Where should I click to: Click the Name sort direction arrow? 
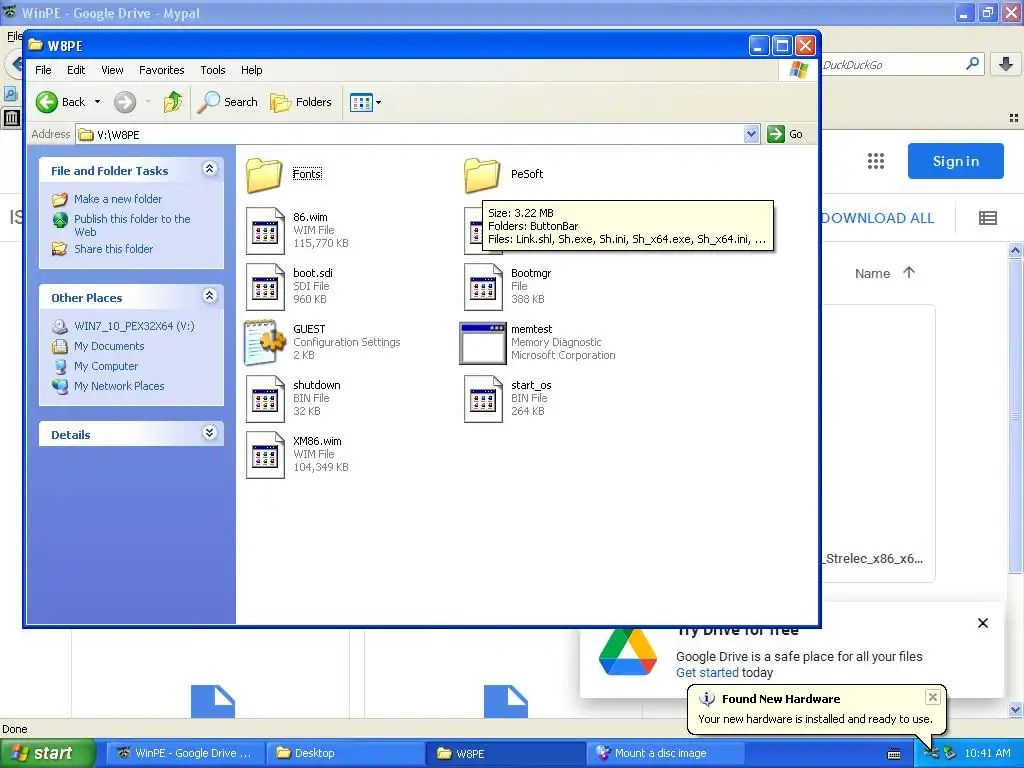tap(908, 272)
